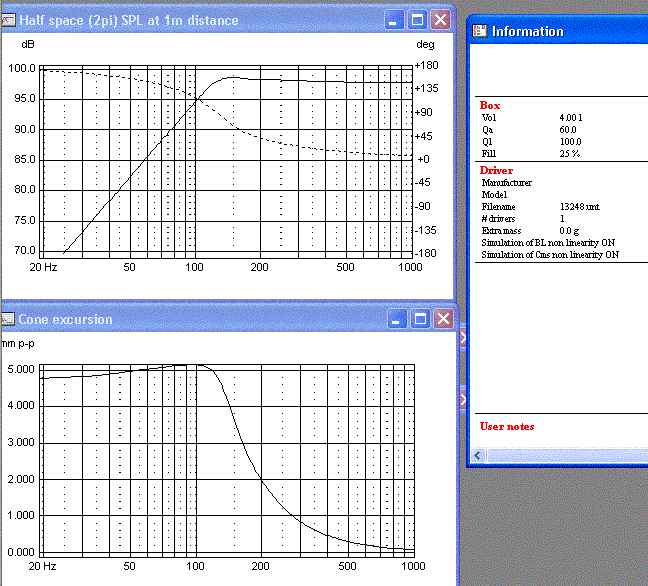Screen dimensions: 648x586
Task: Close the Cone excursion window
Action: tap(443, 319)
